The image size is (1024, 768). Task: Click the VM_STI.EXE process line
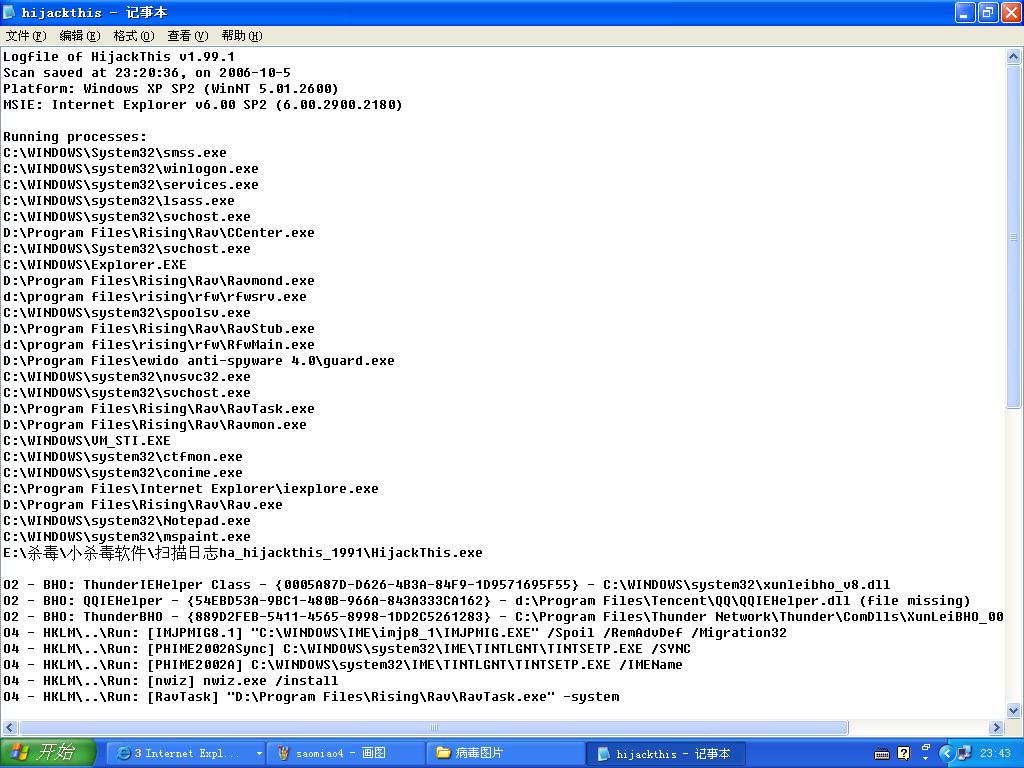point(87,441)
